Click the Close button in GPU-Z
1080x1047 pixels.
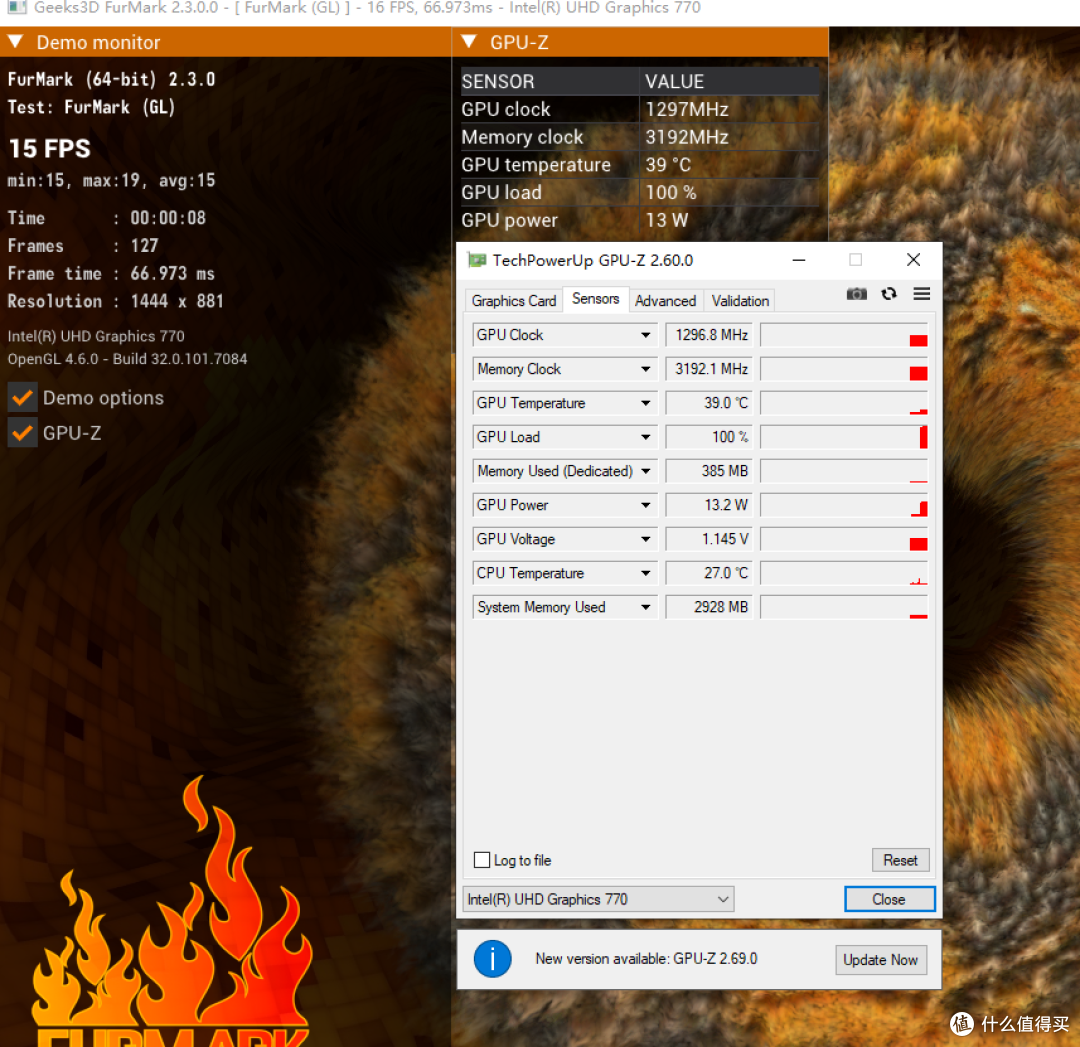889,900
